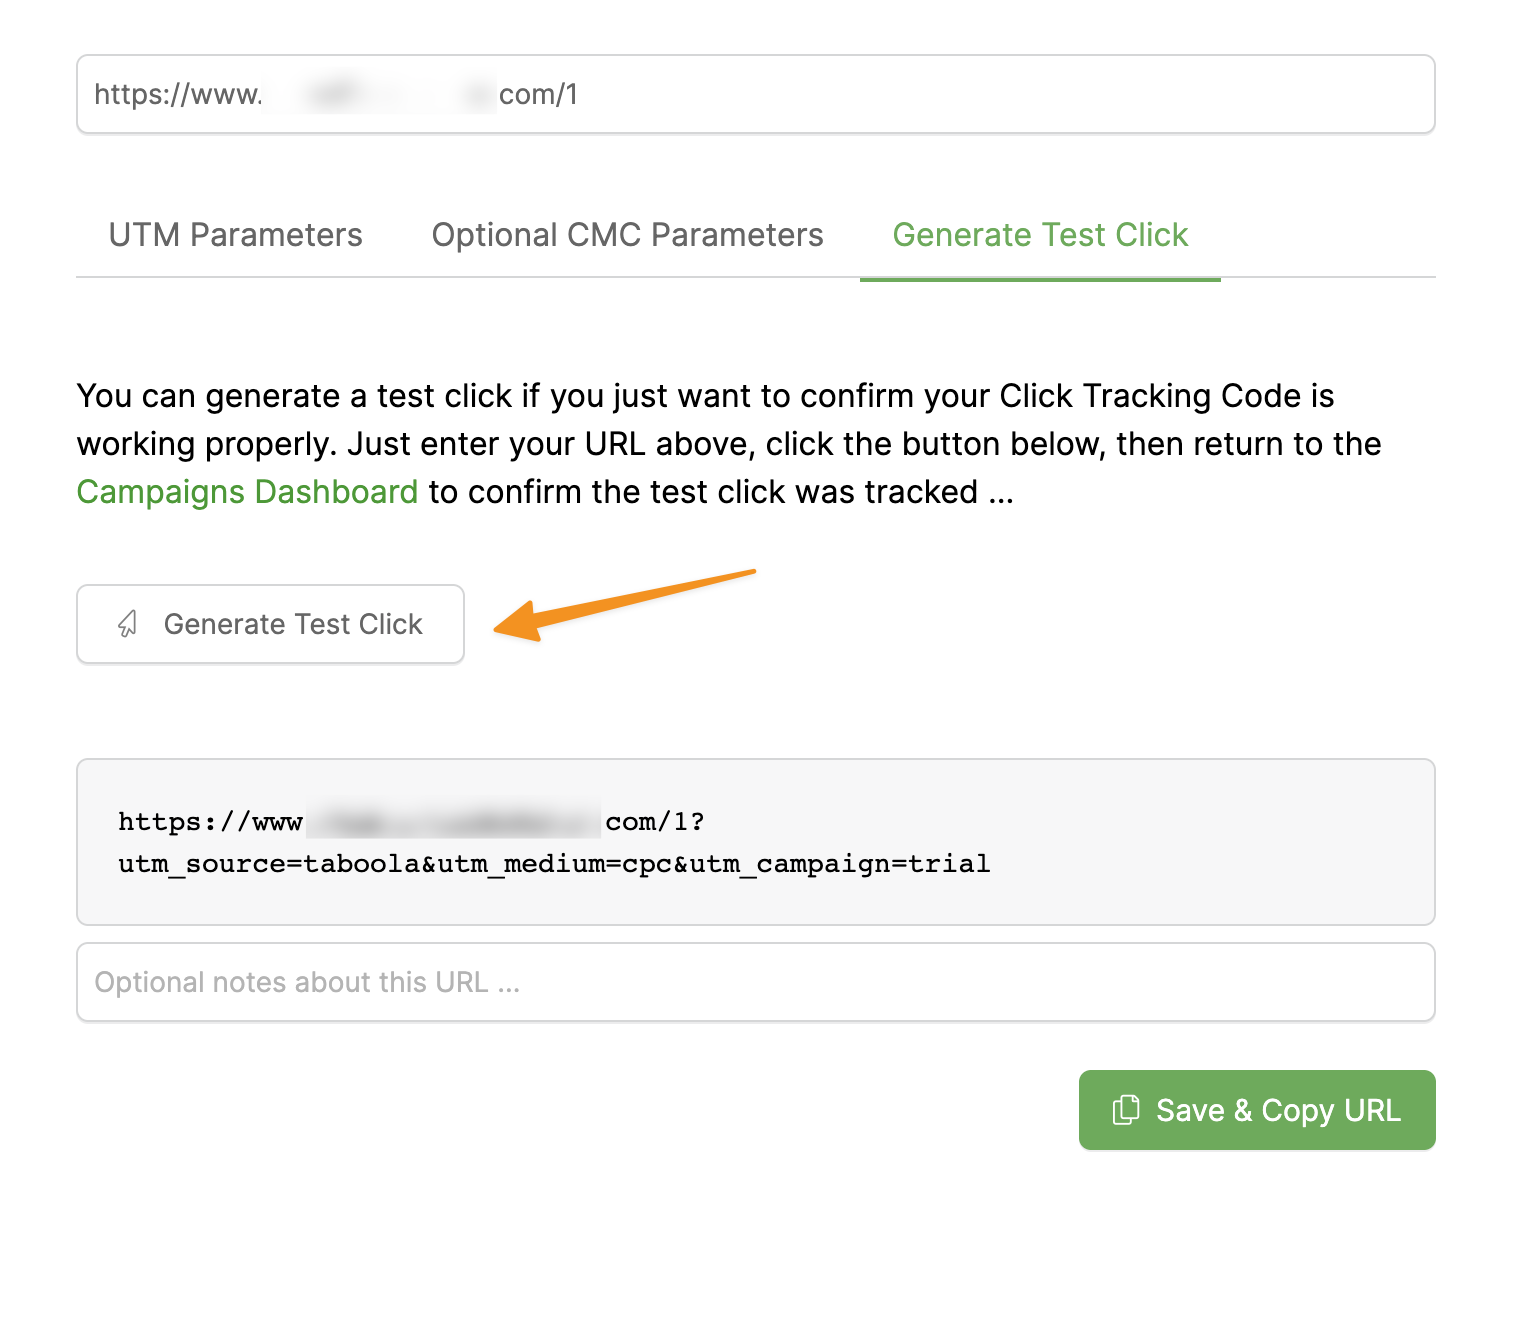Image resolution: width=1526 pixels, height=1326 pixels.
Task: Click utm_campaign=trial in the generated URL
Action: tap(872, 864)
